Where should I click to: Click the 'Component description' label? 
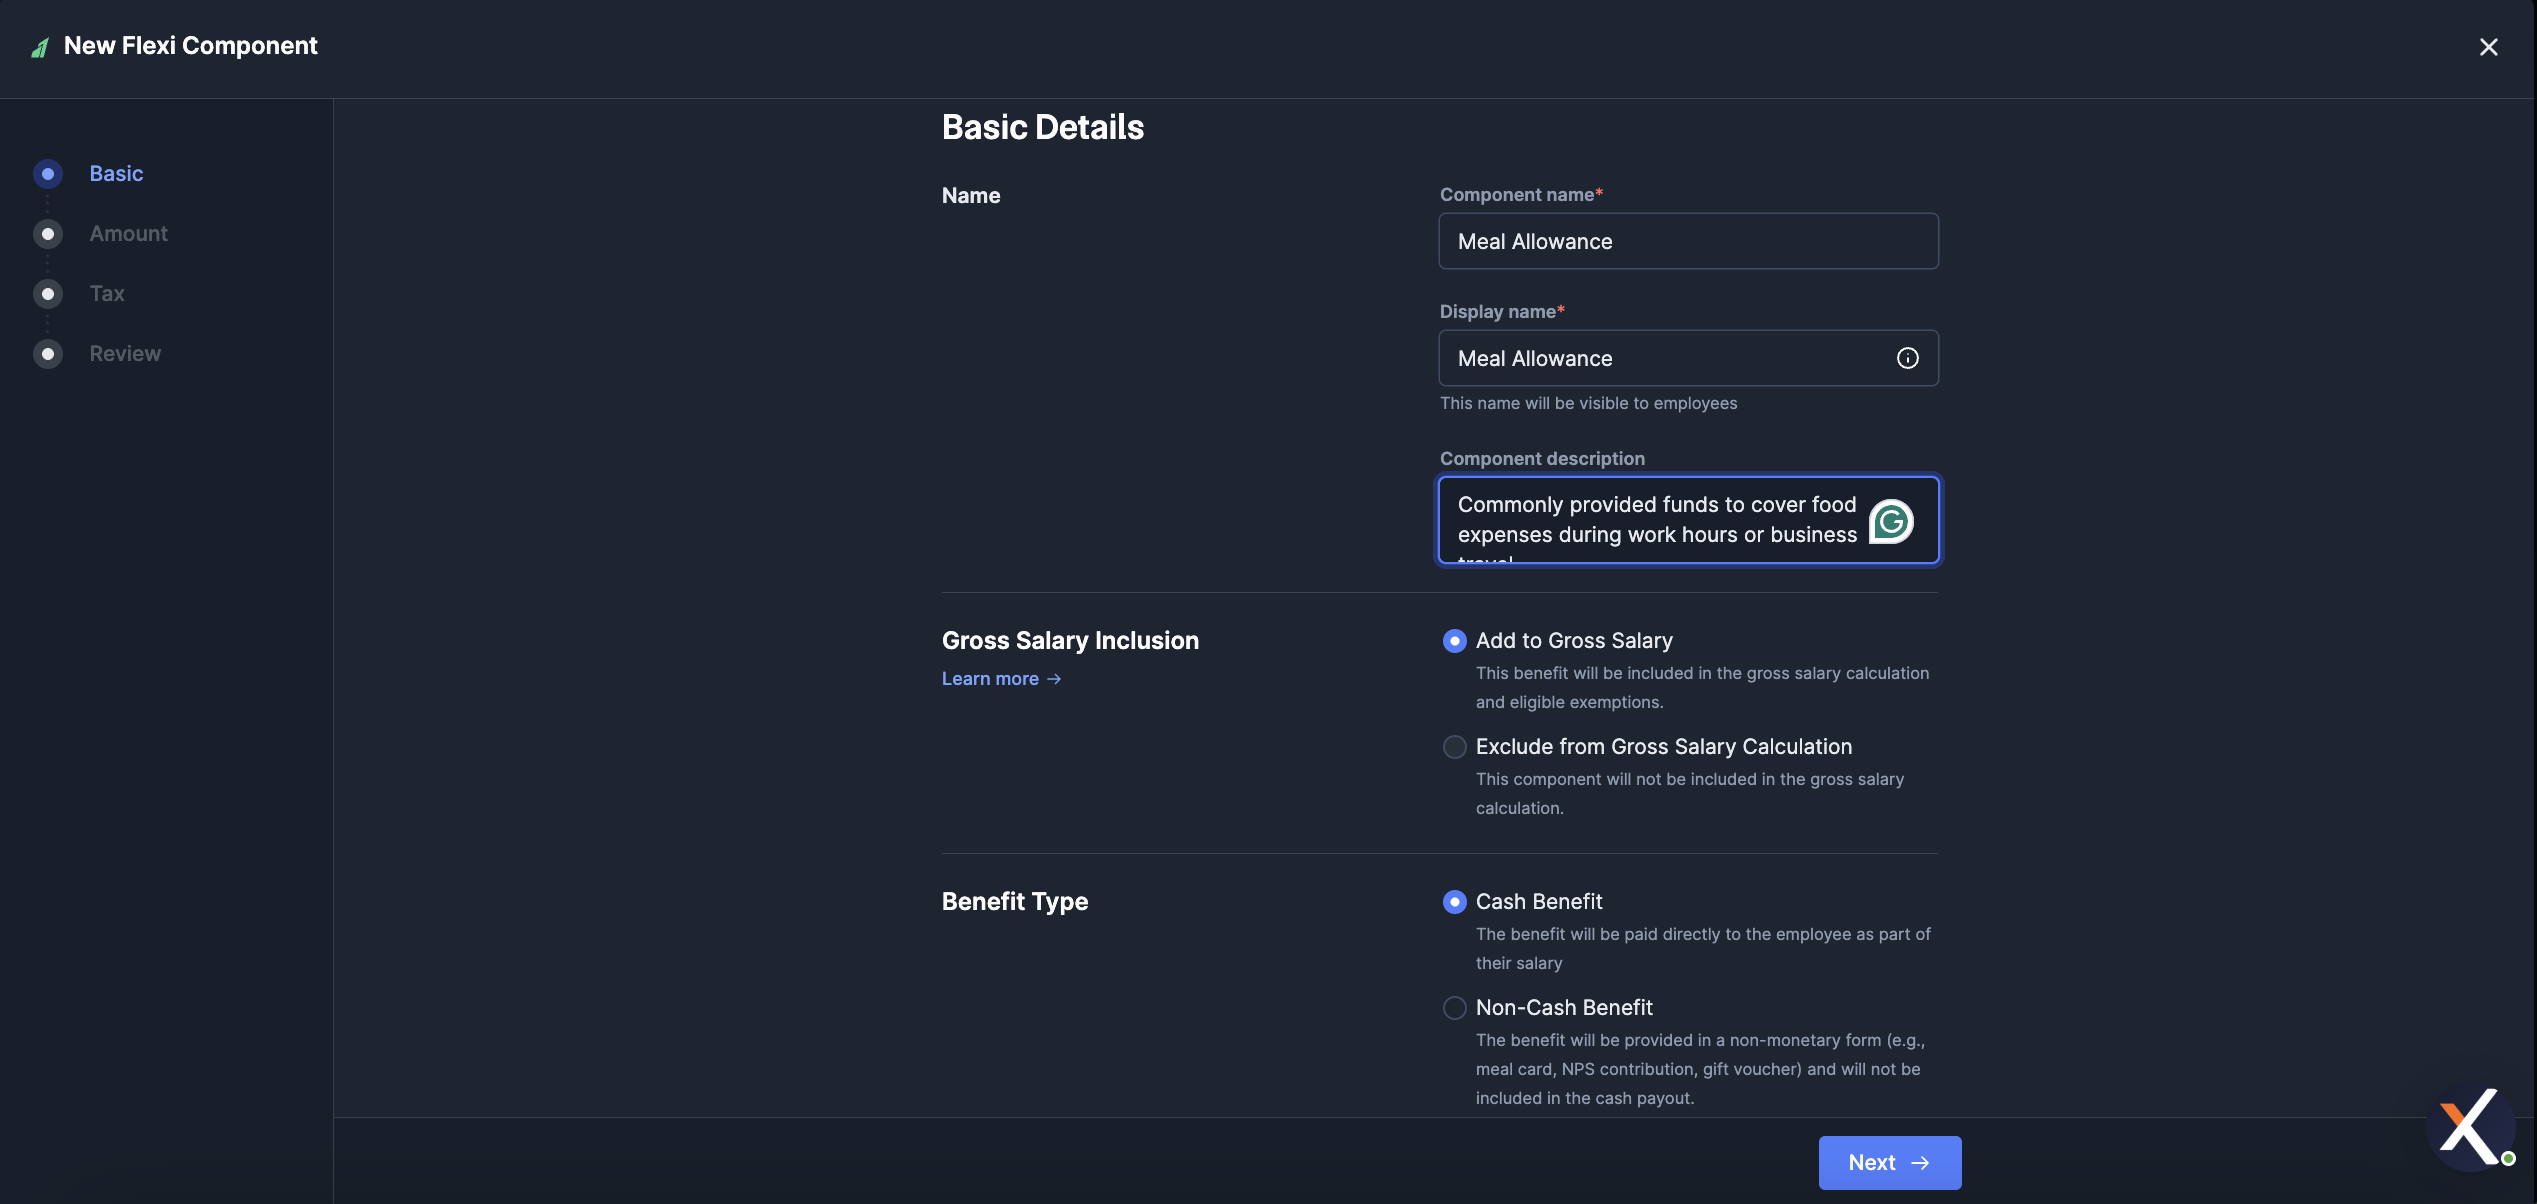pyautogui.click(x=1541, y=459)
